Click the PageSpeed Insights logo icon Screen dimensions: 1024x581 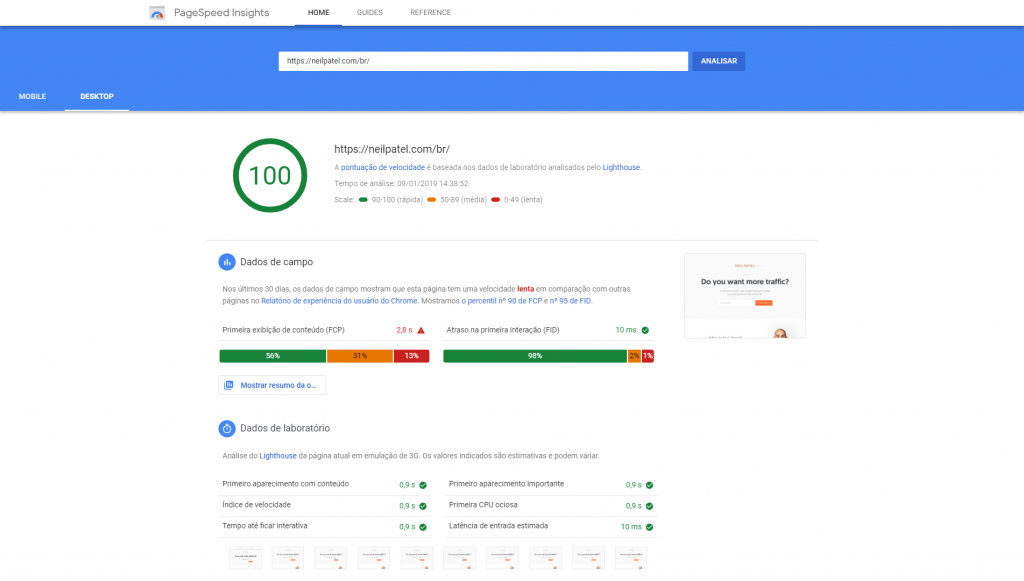coord(157,13)
